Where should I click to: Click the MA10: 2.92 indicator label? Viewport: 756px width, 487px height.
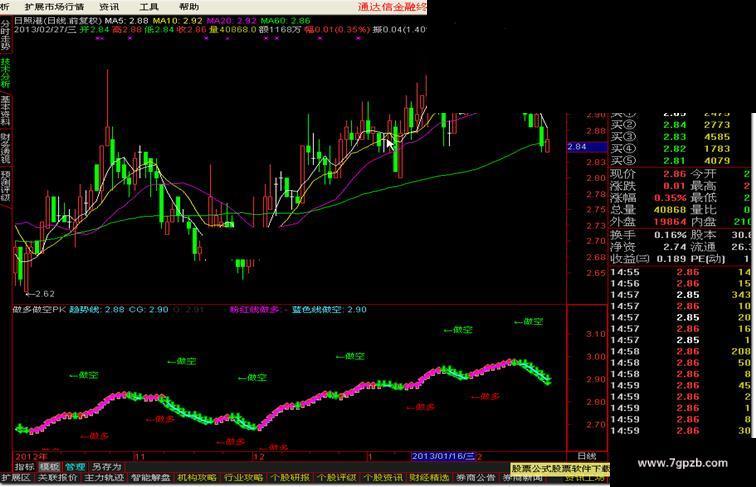pyautogui.click(x=177, y=21)
